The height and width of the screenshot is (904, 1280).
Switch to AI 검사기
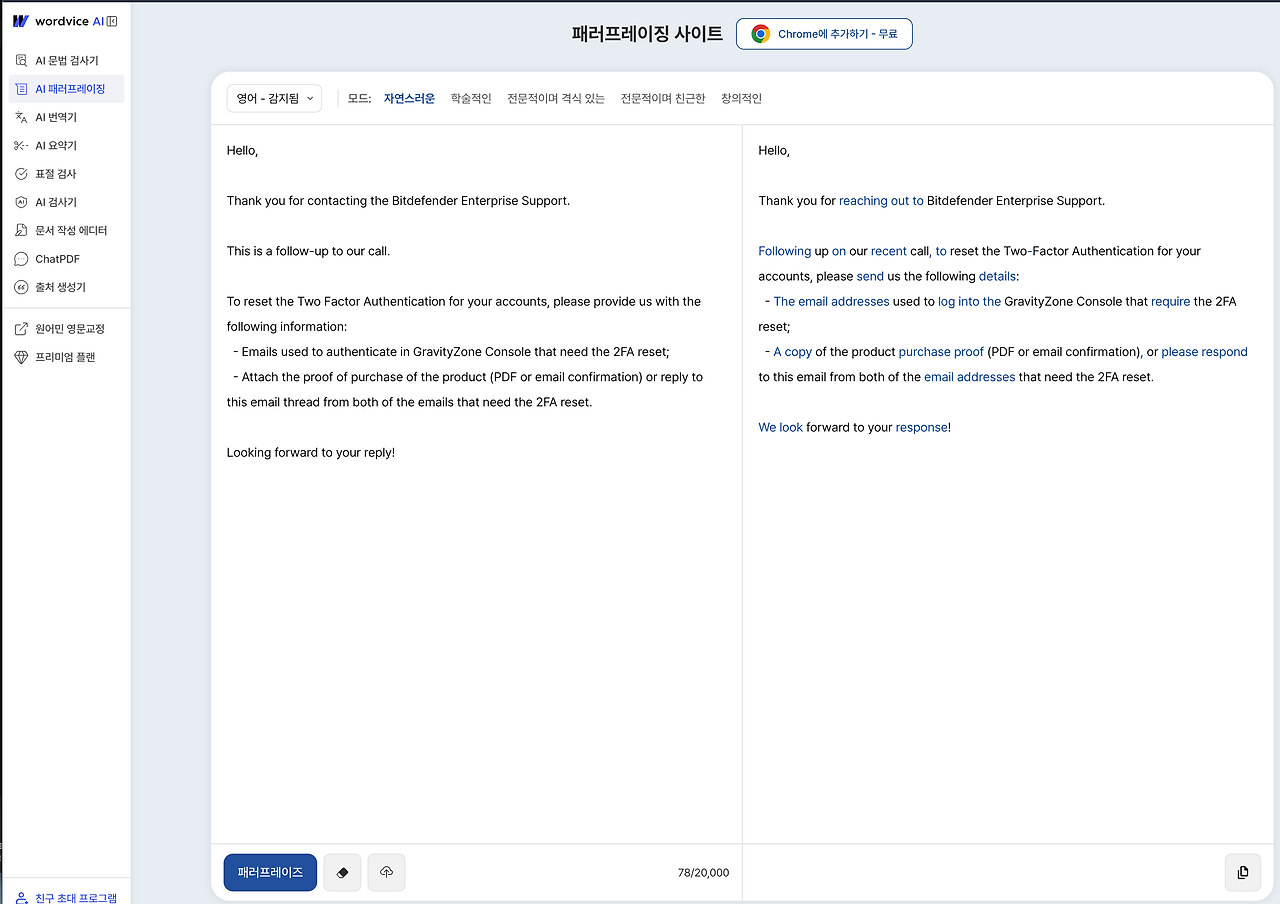coord(66,202)
